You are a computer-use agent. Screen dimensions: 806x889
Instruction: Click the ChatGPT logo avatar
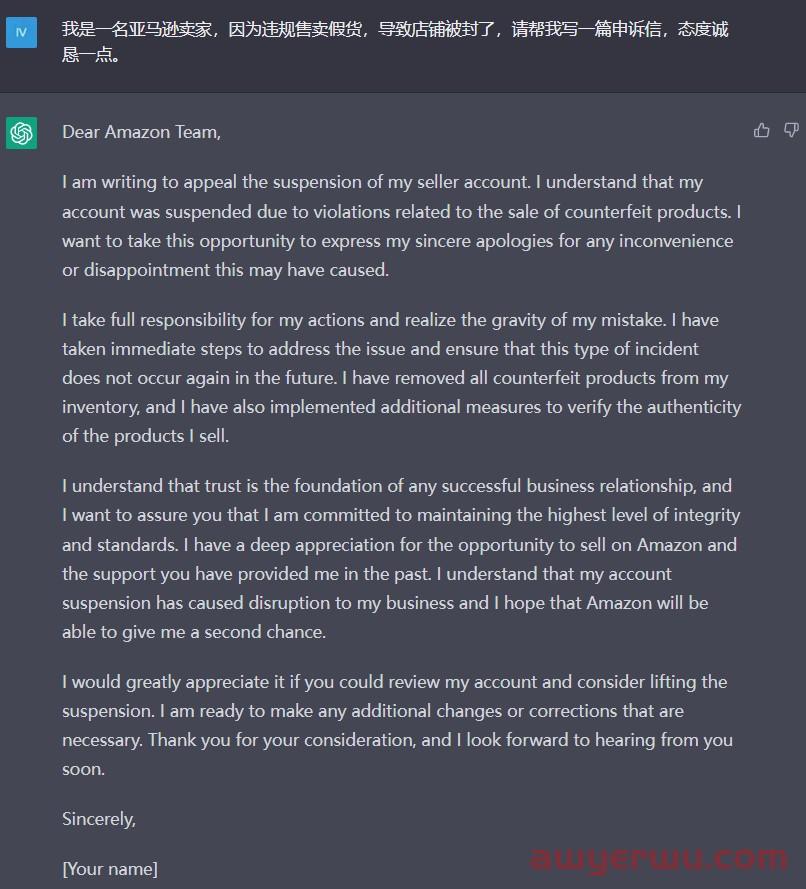click(21, 132)
